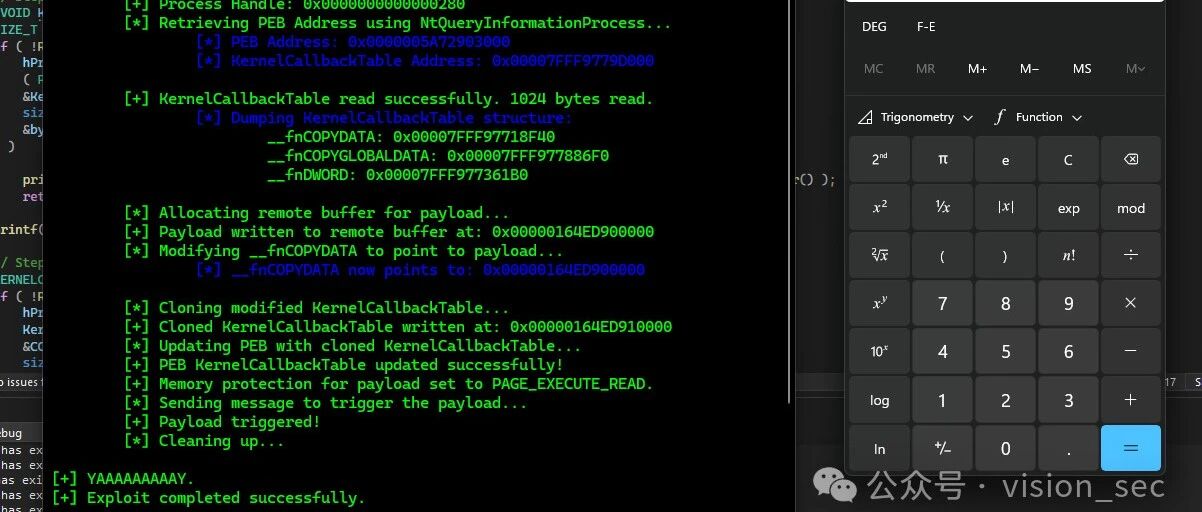Click the subtraction operator key

pyautogui.click(x=1131, y=352)
